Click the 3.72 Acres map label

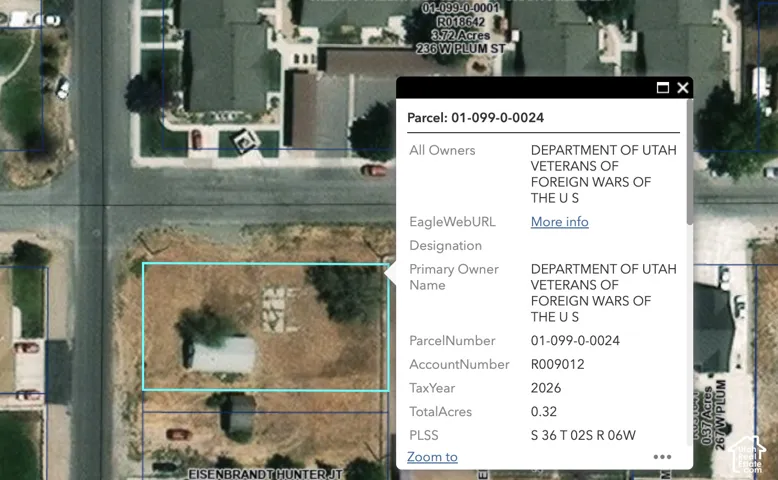pos(460,35)
